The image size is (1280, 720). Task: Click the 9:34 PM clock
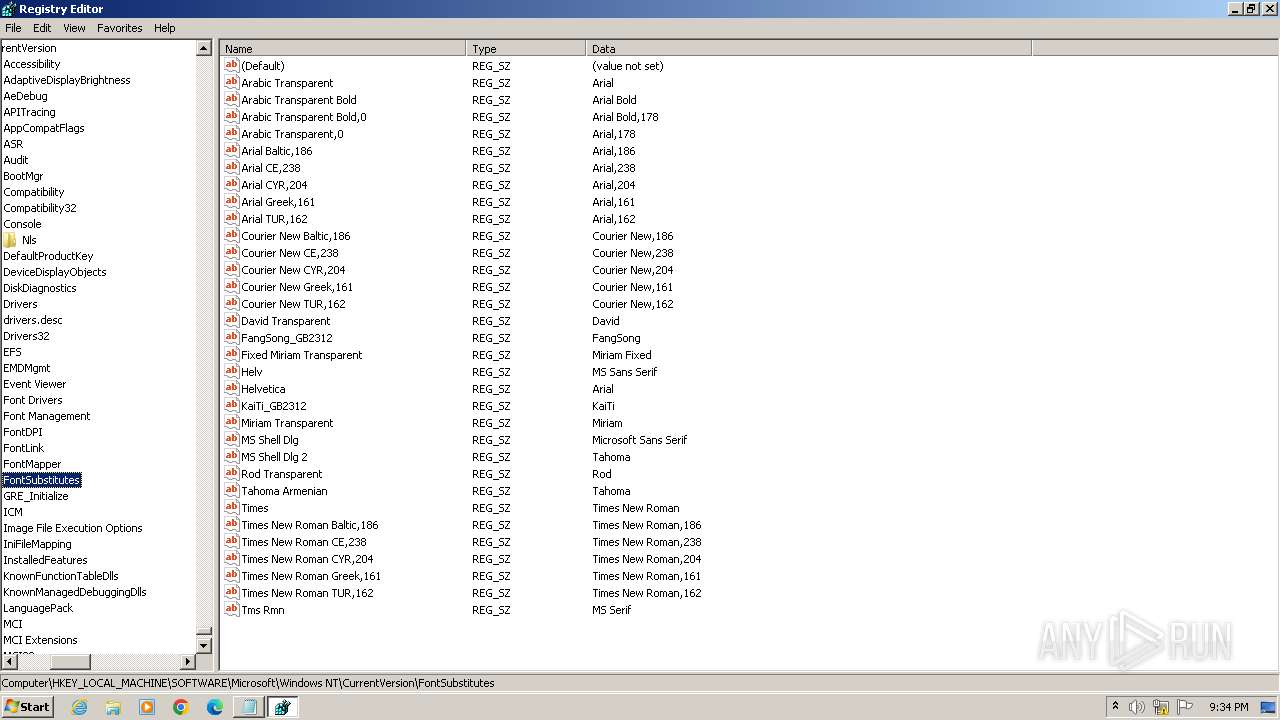[x=1228, y=707]
